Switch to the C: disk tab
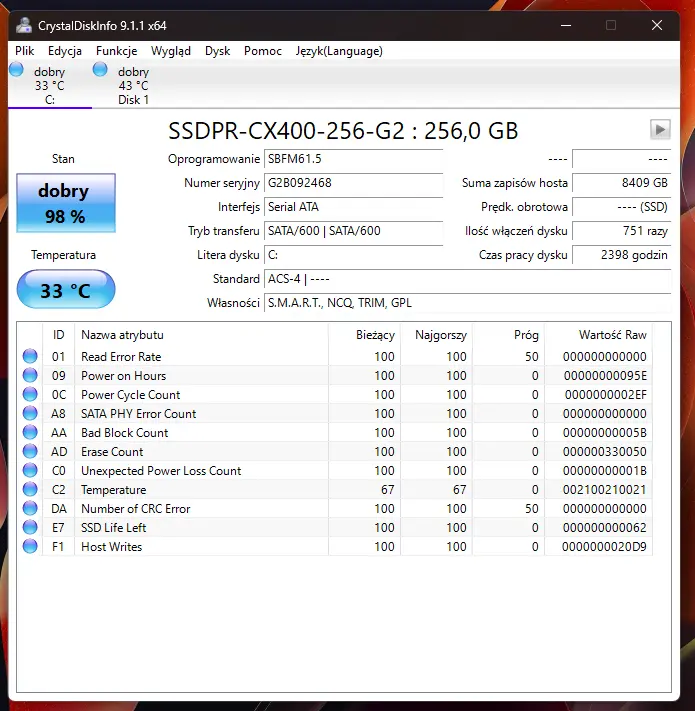Screen dimensions: 695x711 50,85
